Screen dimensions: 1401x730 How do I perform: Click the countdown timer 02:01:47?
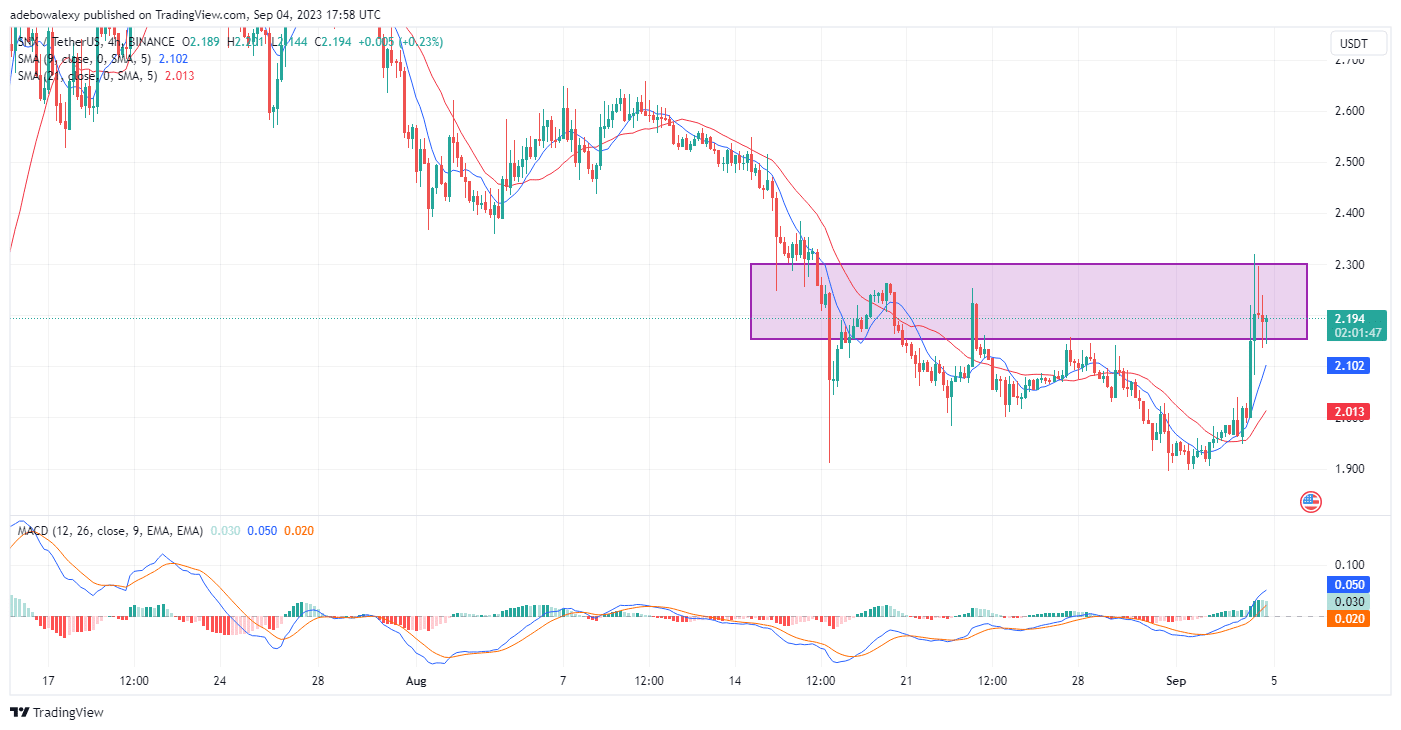point(1357,333)
